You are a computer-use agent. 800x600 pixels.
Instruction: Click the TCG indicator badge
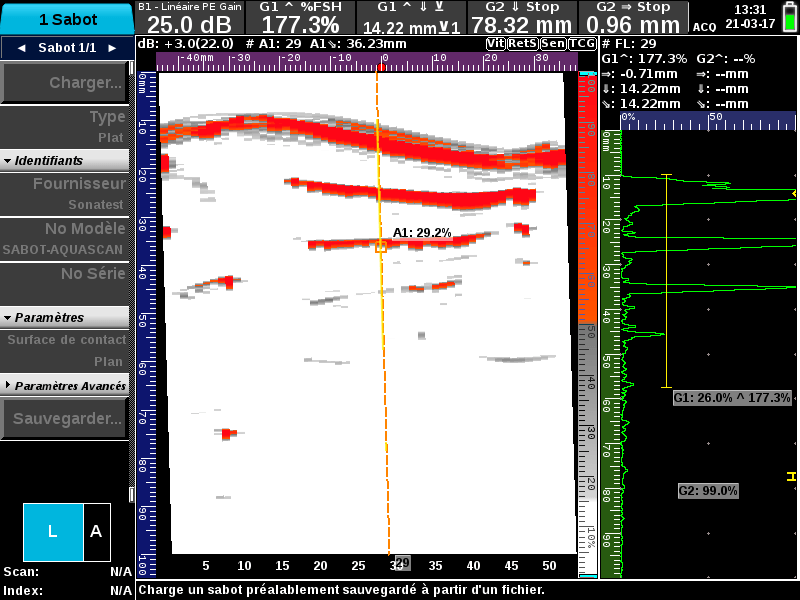point(582,44)
